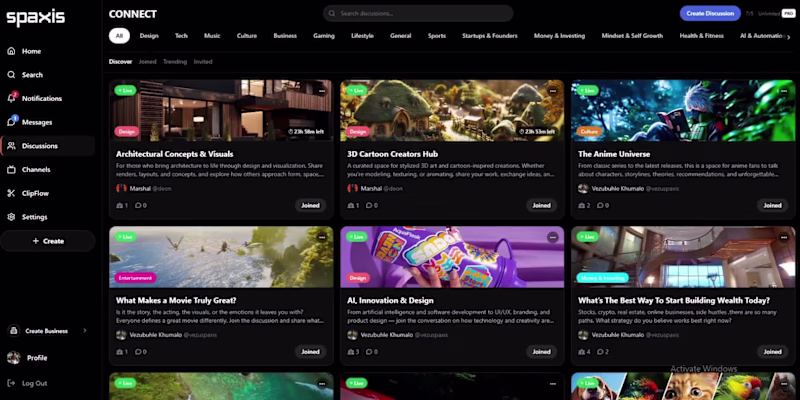Select the Gaming category tab
This screenshot has height=400, width=800.
pos(324,36)
